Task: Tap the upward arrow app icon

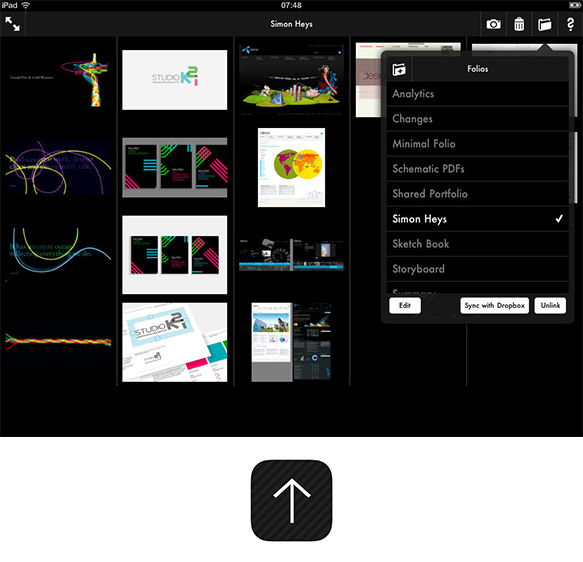Action: (x=292, y=500)
